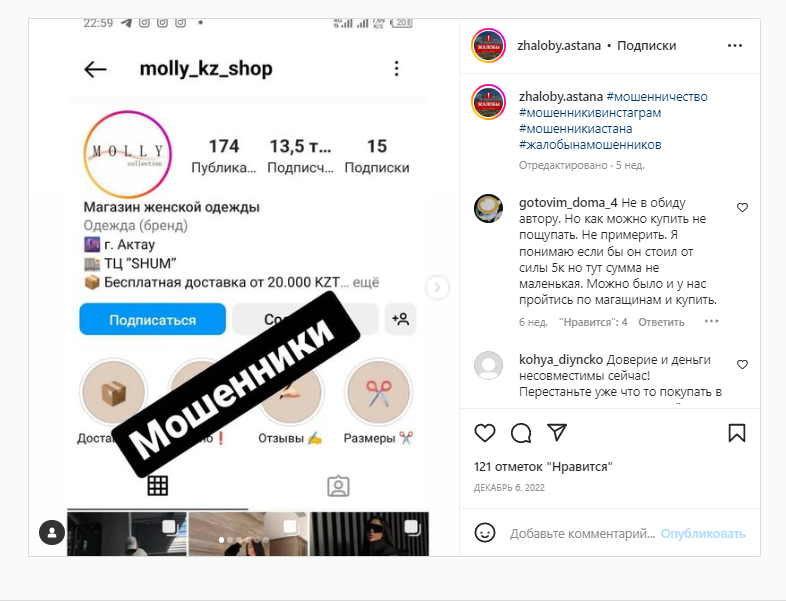Screen dimensions: 786x601
Task: Open zhaloby.astana profile from header username
Action: pos(558,46)
